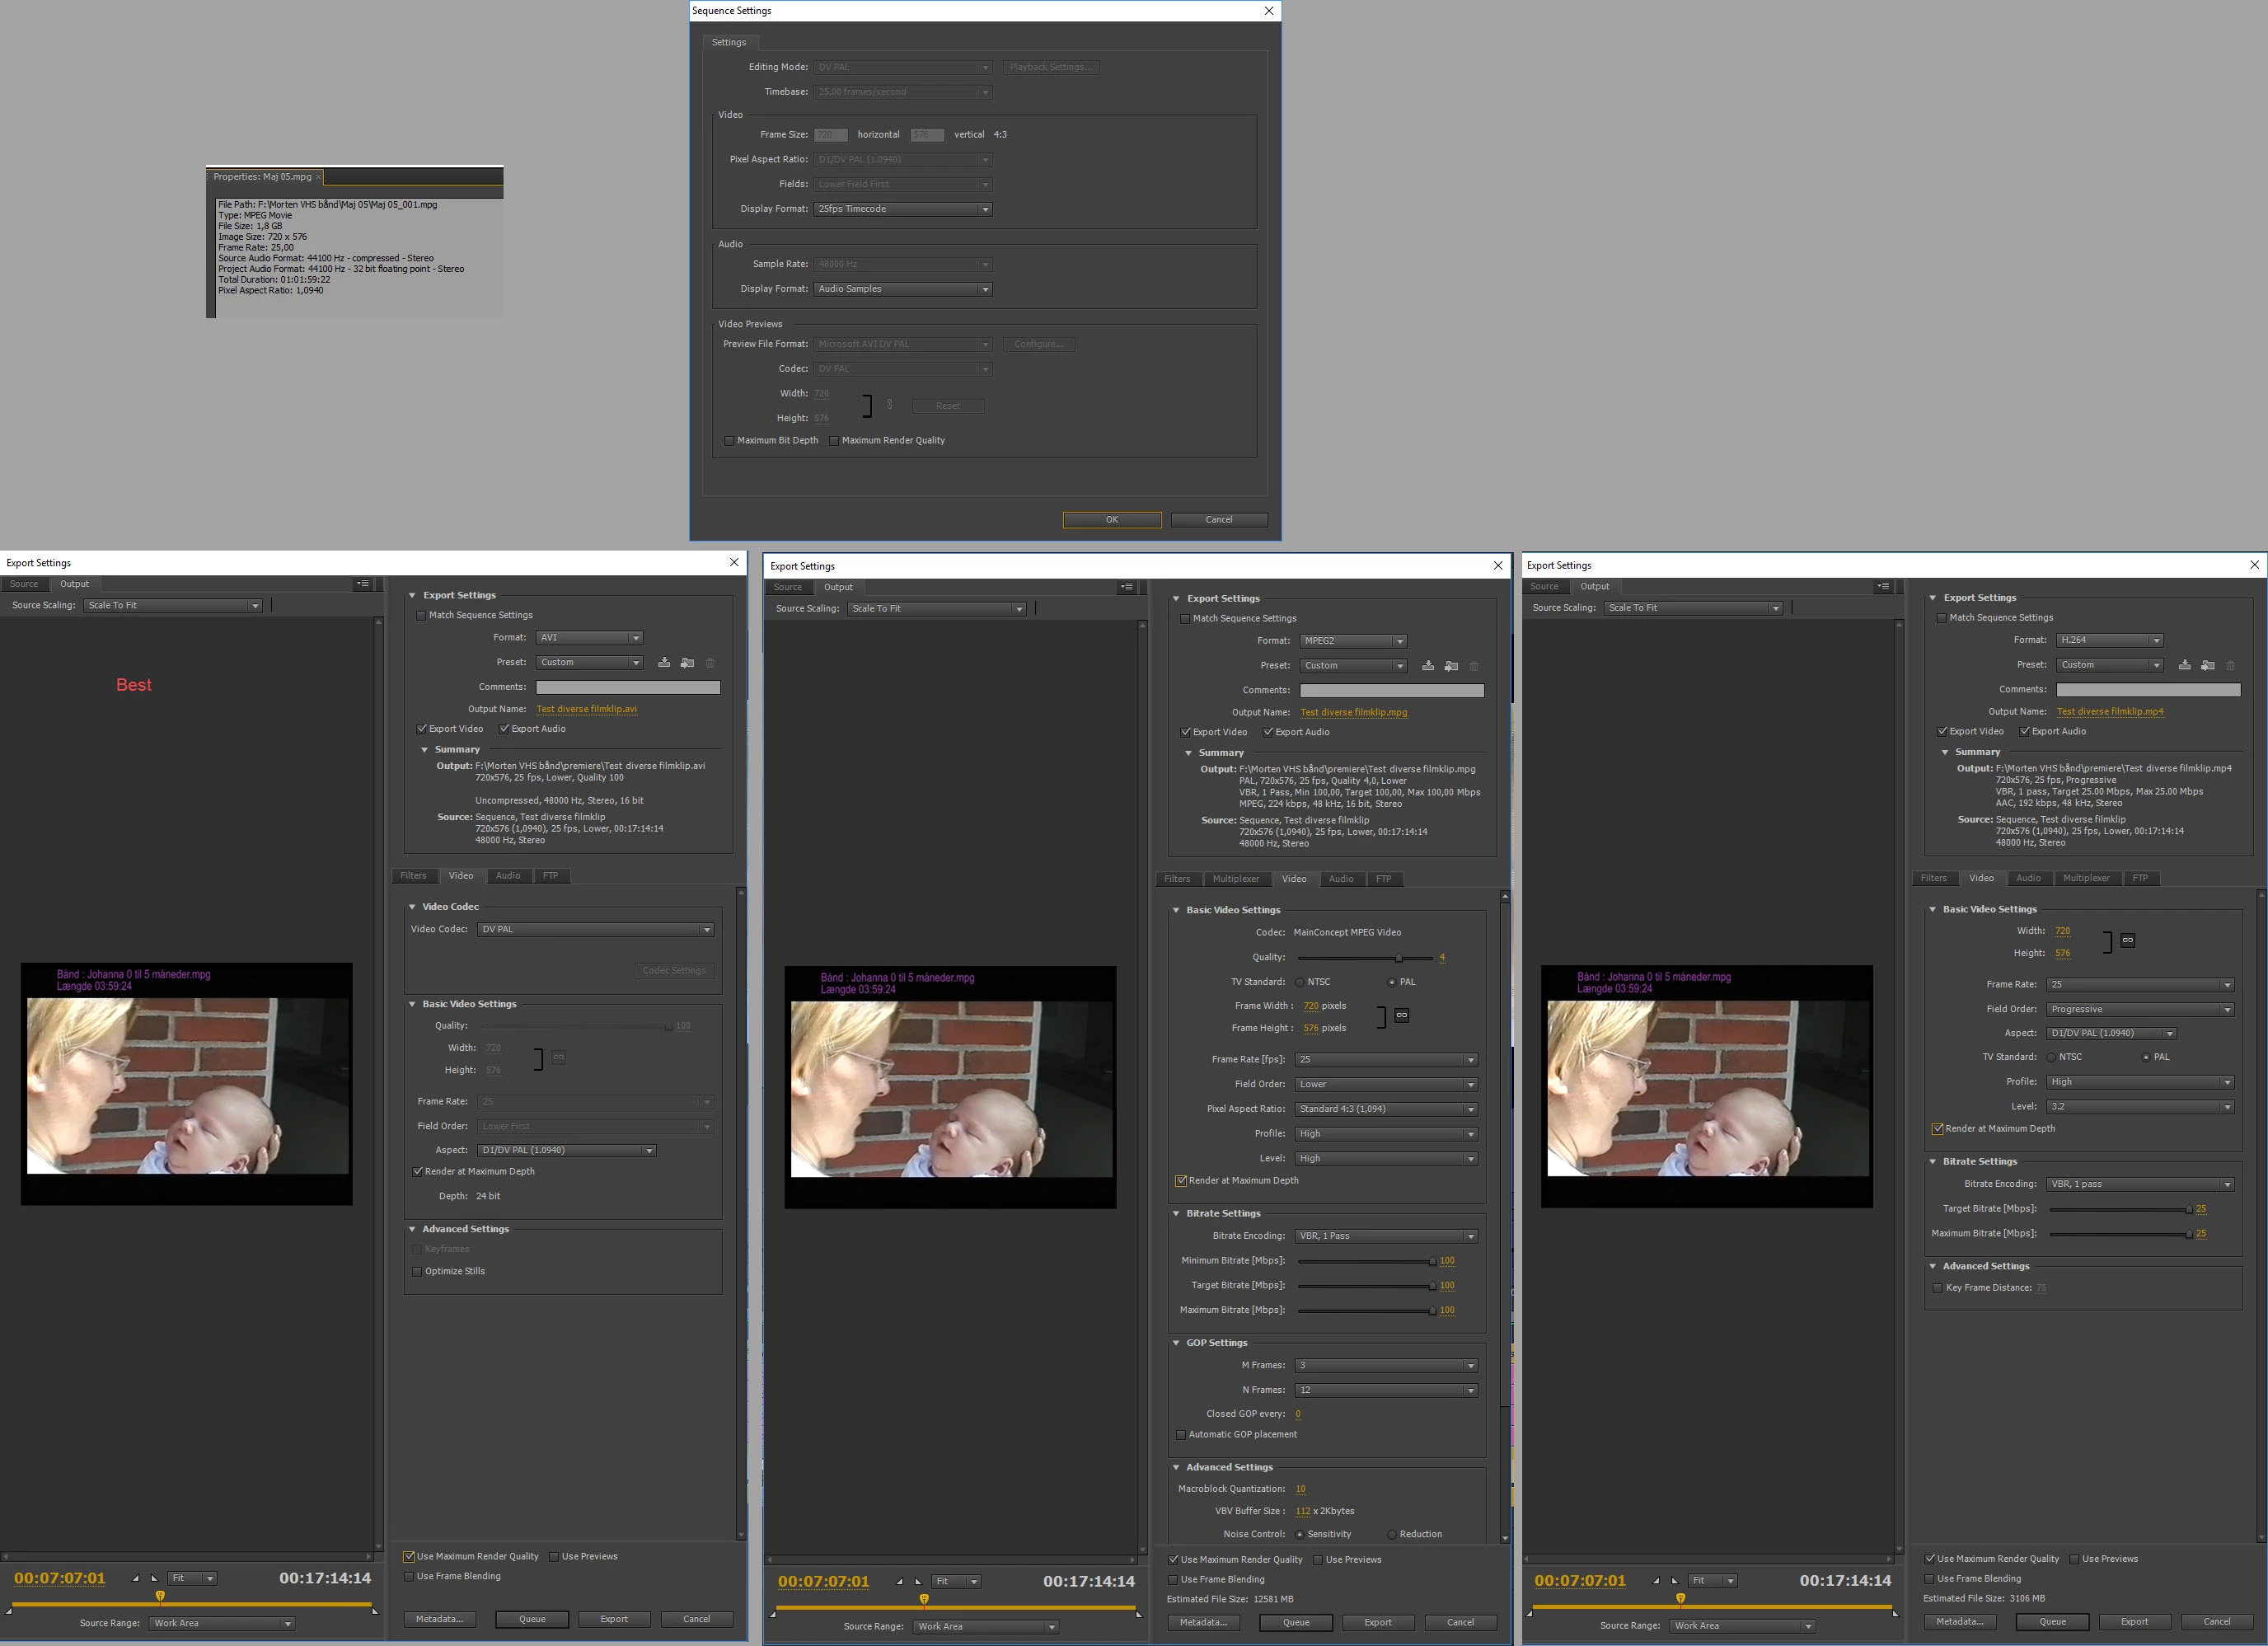The image size is (2268, 1646).
Task: Check Use Frame Blending in AVI export window
Action: (409, 1577)
